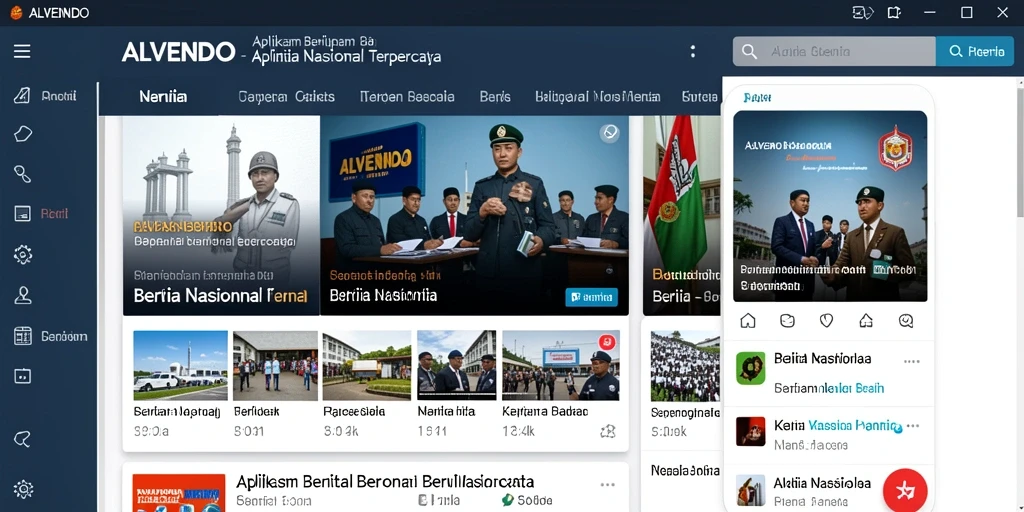
Task: Click the key-shaped icon in sidebar
Action: point(22,174)
